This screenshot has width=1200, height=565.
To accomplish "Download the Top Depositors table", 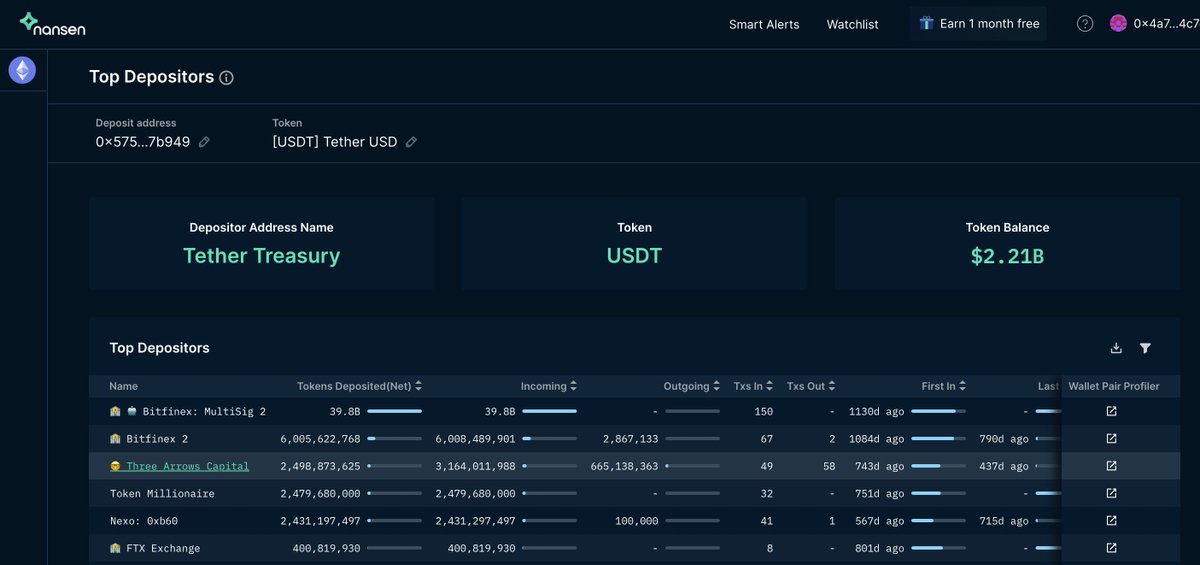I will tap(1116, 348).
